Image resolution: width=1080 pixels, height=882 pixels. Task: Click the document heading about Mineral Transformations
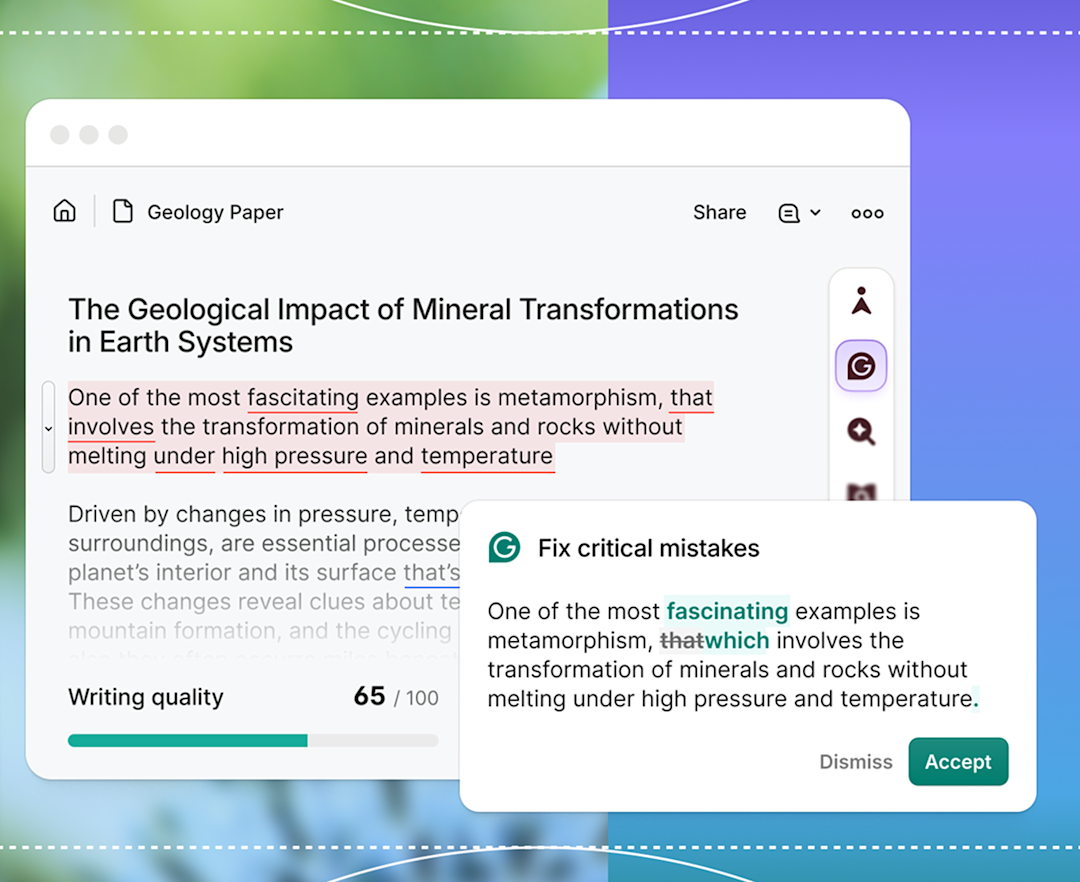(x=403, y=325)
